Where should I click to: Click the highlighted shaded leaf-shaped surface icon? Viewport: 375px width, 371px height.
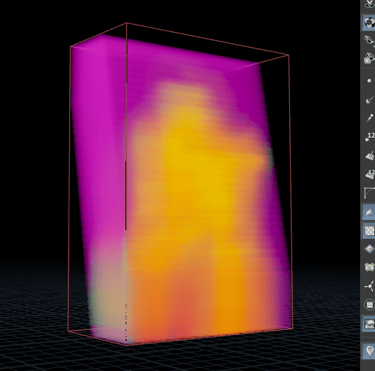point(369,212)
